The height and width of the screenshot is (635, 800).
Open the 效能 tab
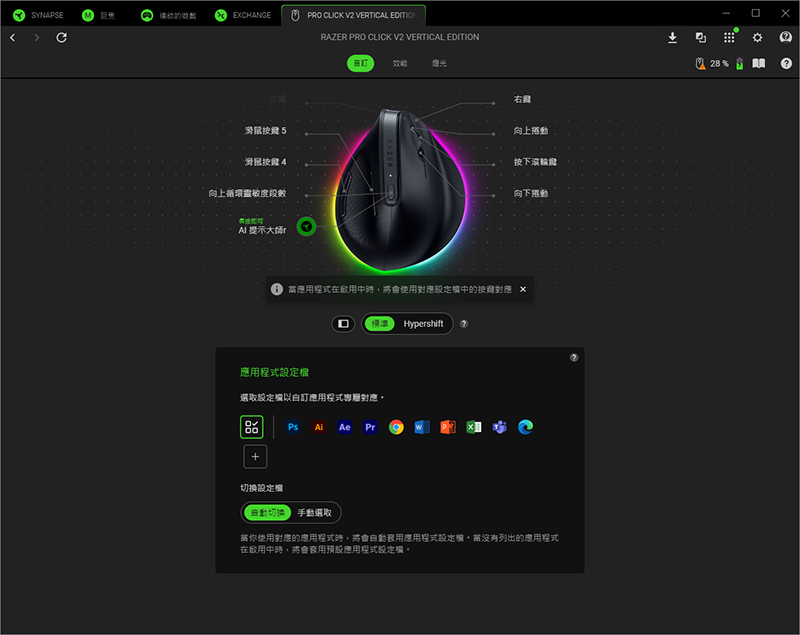coord(400,63)
